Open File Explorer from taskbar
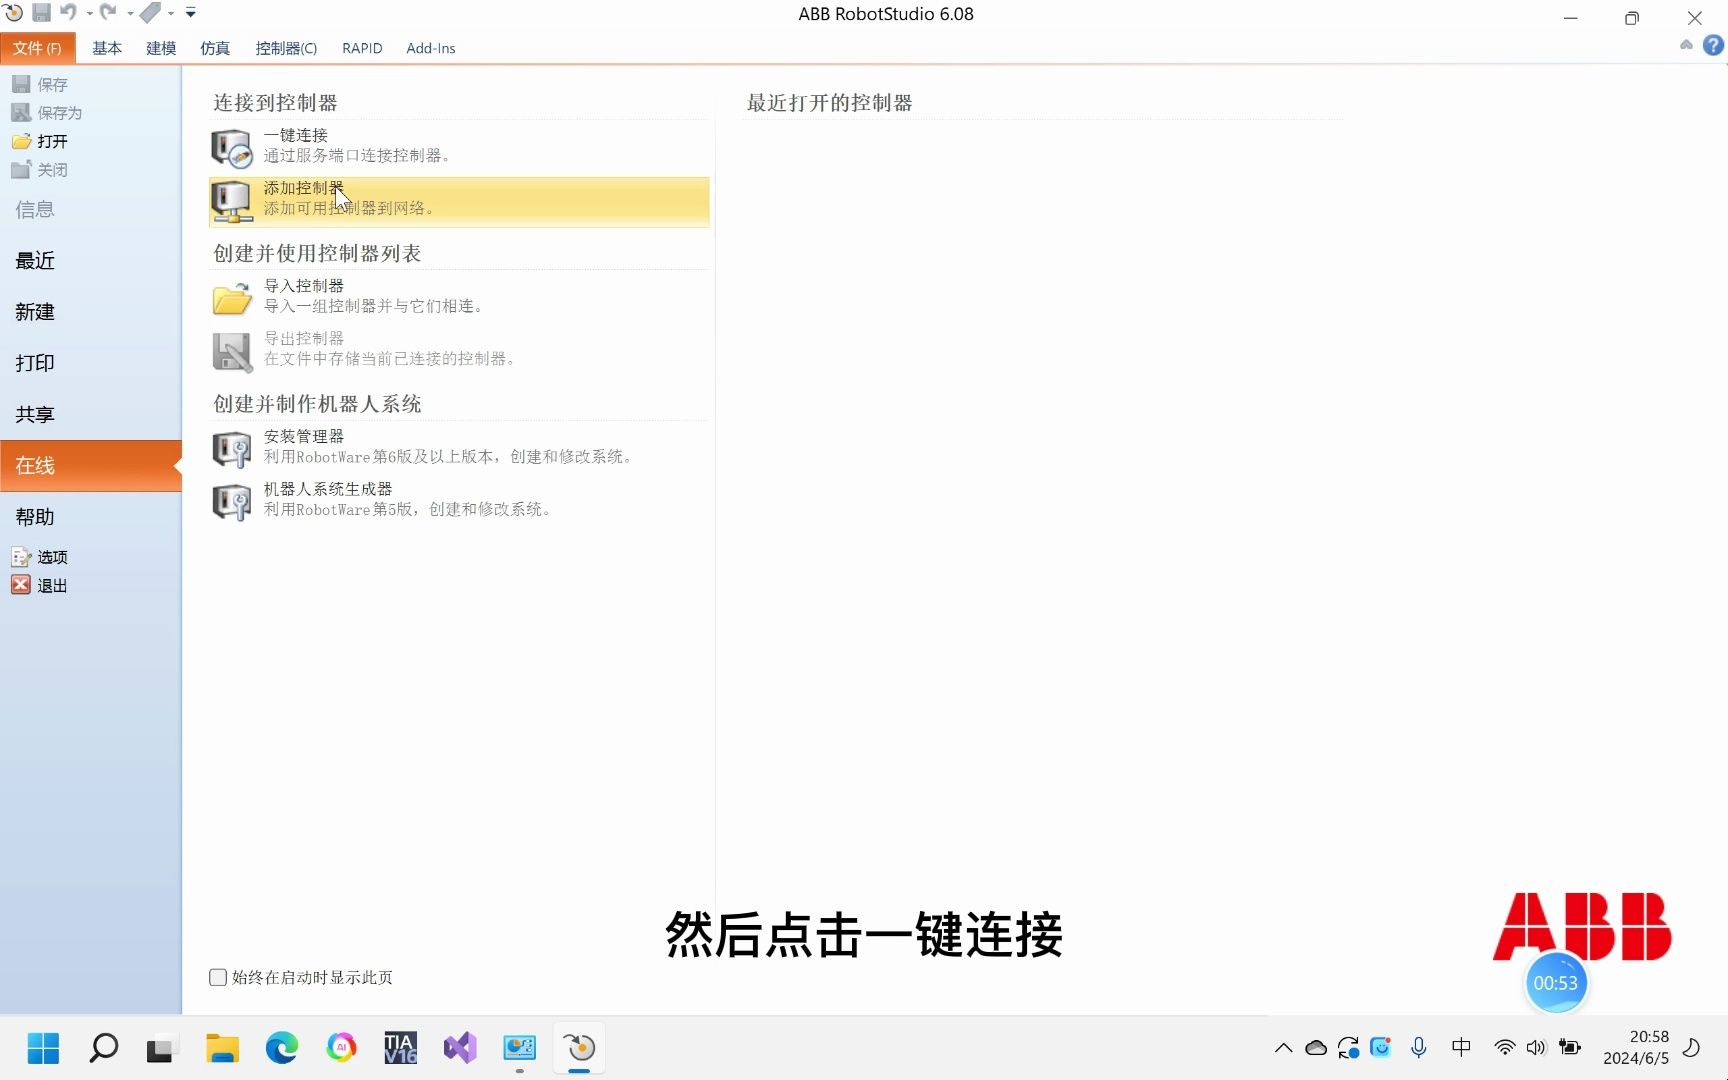This screenshot has width=1728, height=1080. click(x=222, y=1048)
